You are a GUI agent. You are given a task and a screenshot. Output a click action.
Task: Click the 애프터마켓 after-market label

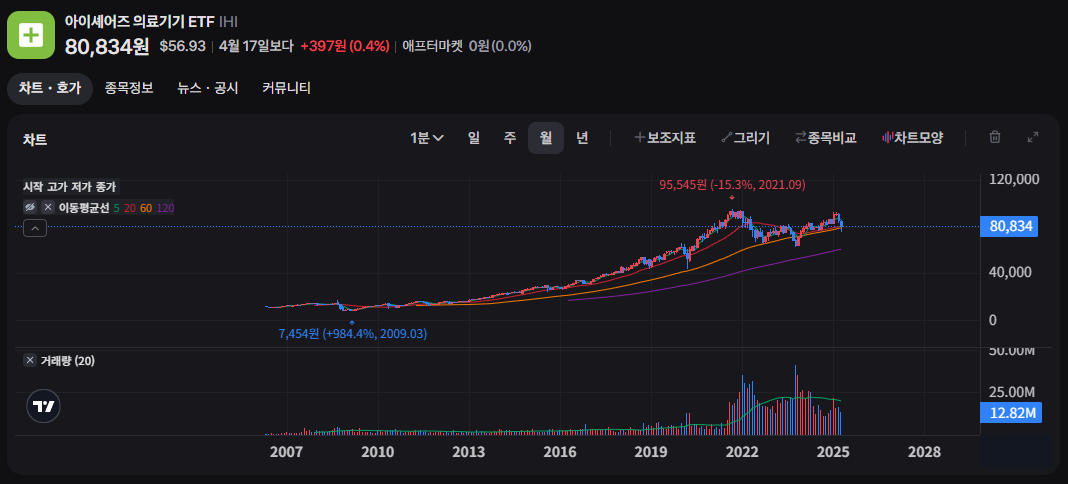433,46
